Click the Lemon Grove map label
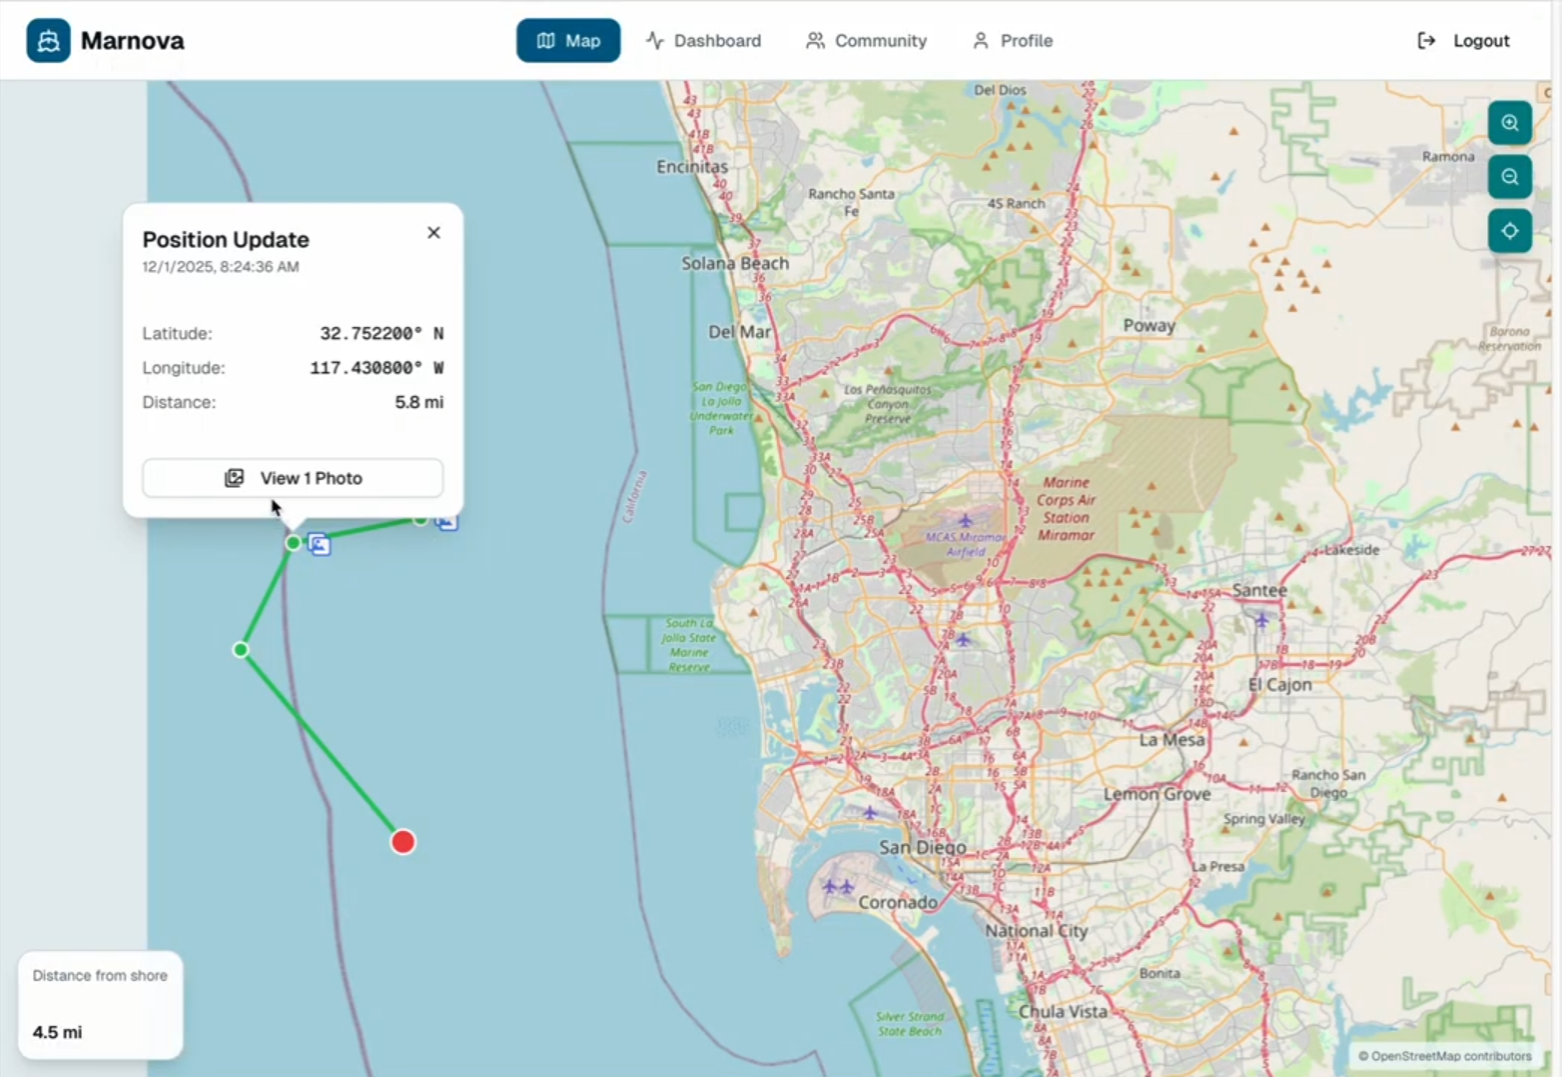This screenshot has height=1077, width=1562. pyautogui.click(x=1157, y=794)
